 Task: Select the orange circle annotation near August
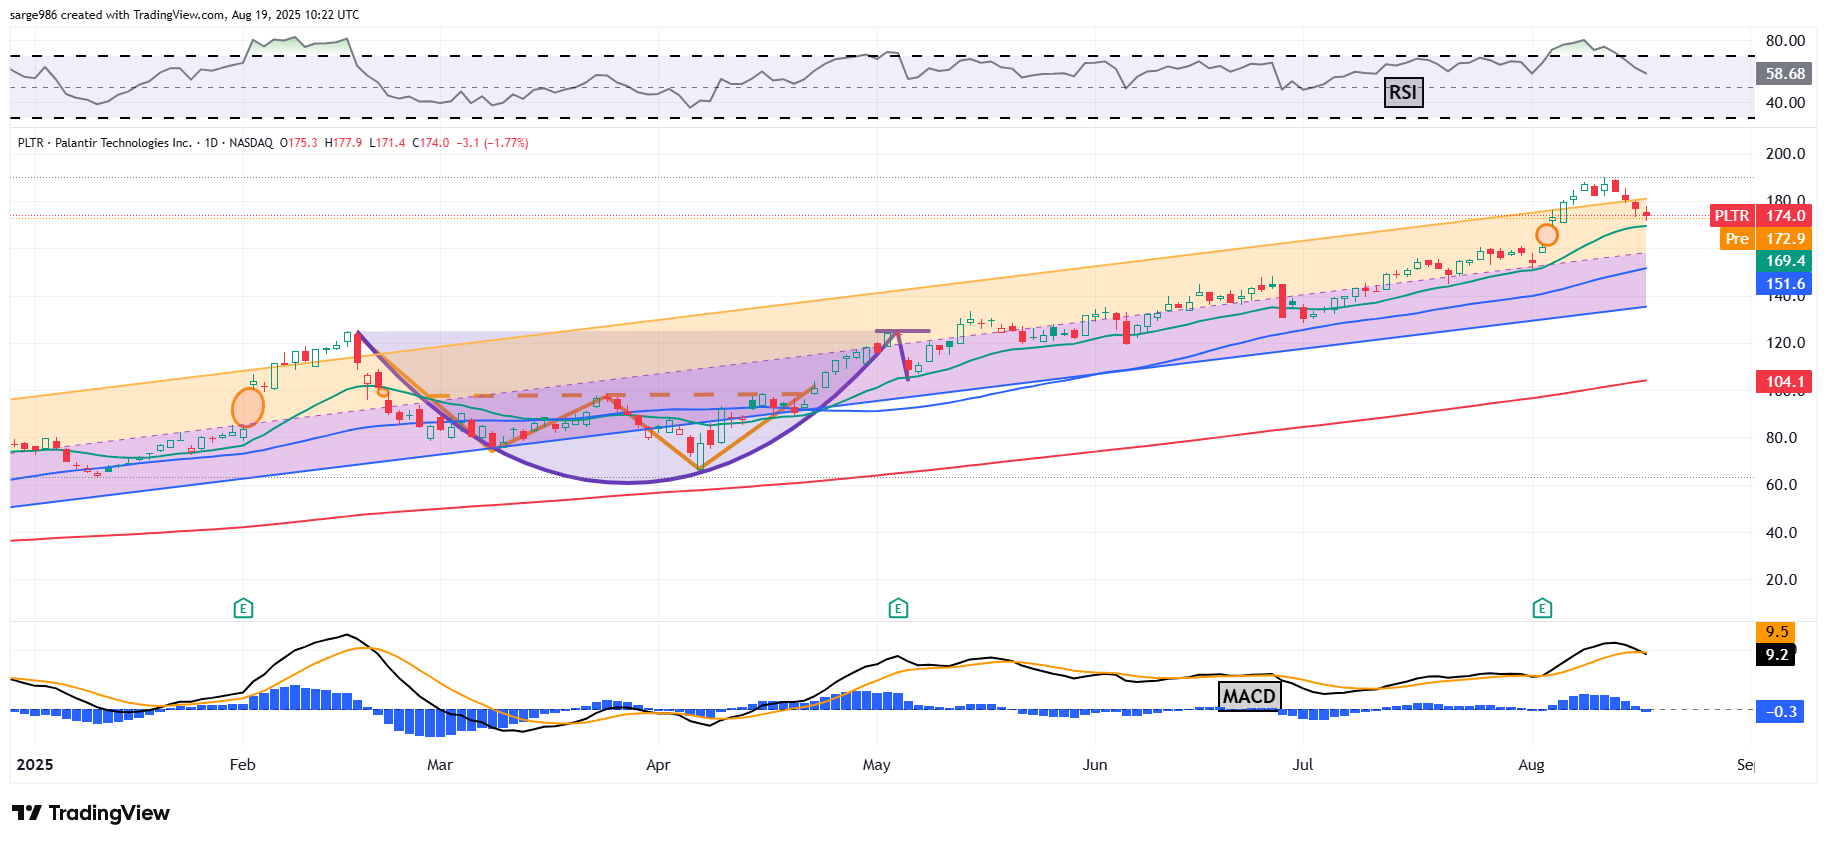click(1546, 235)
